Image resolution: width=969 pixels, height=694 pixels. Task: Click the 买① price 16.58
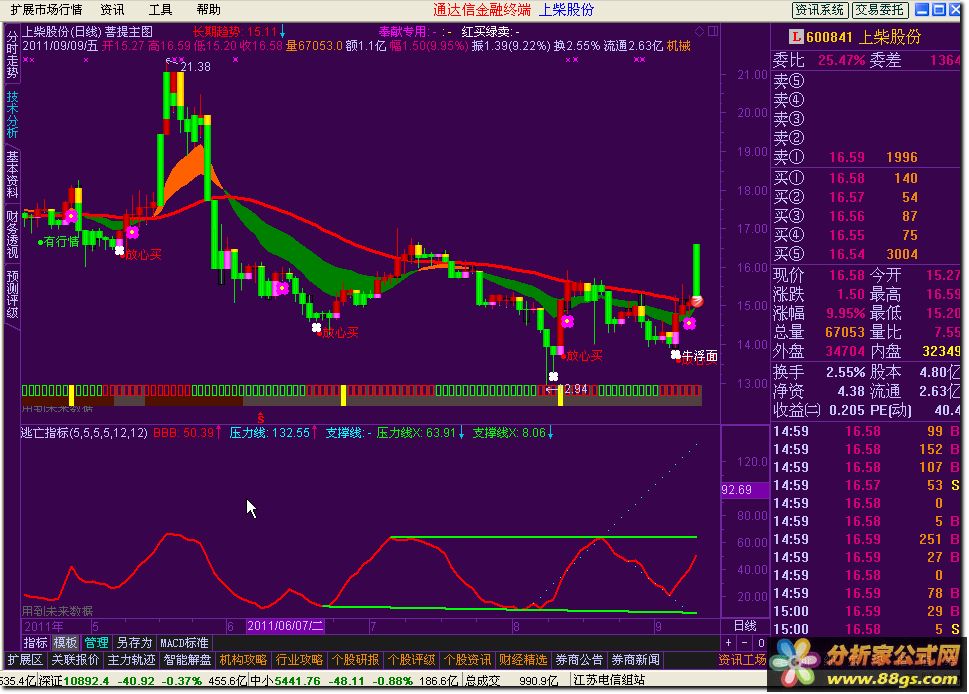[847, 178]
